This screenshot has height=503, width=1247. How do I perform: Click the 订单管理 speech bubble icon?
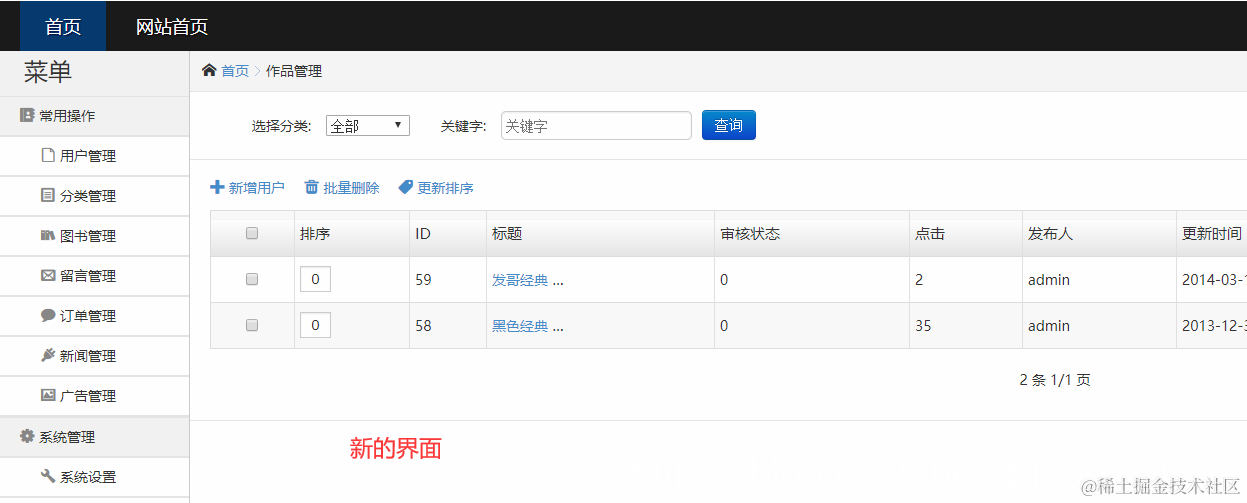coord(48,315)
